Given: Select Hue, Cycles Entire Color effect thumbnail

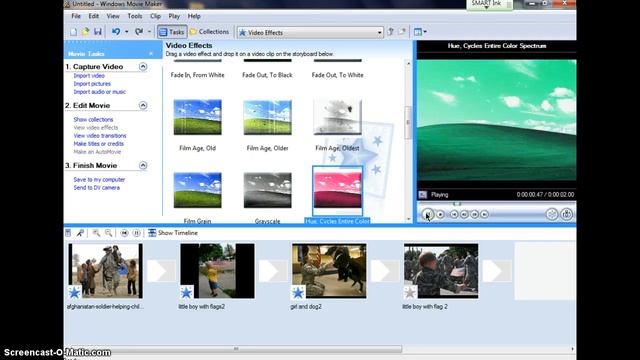Looking at the screenshot, I should 338,191.
